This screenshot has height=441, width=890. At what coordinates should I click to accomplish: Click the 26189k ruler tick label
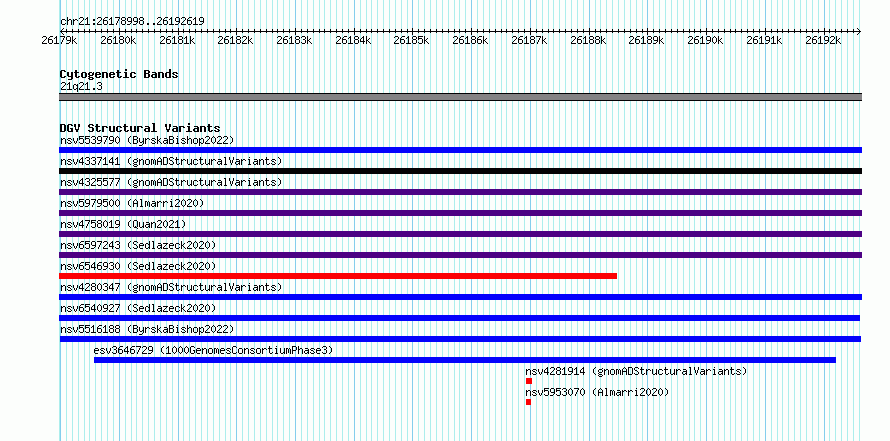(x=646, y=40)
